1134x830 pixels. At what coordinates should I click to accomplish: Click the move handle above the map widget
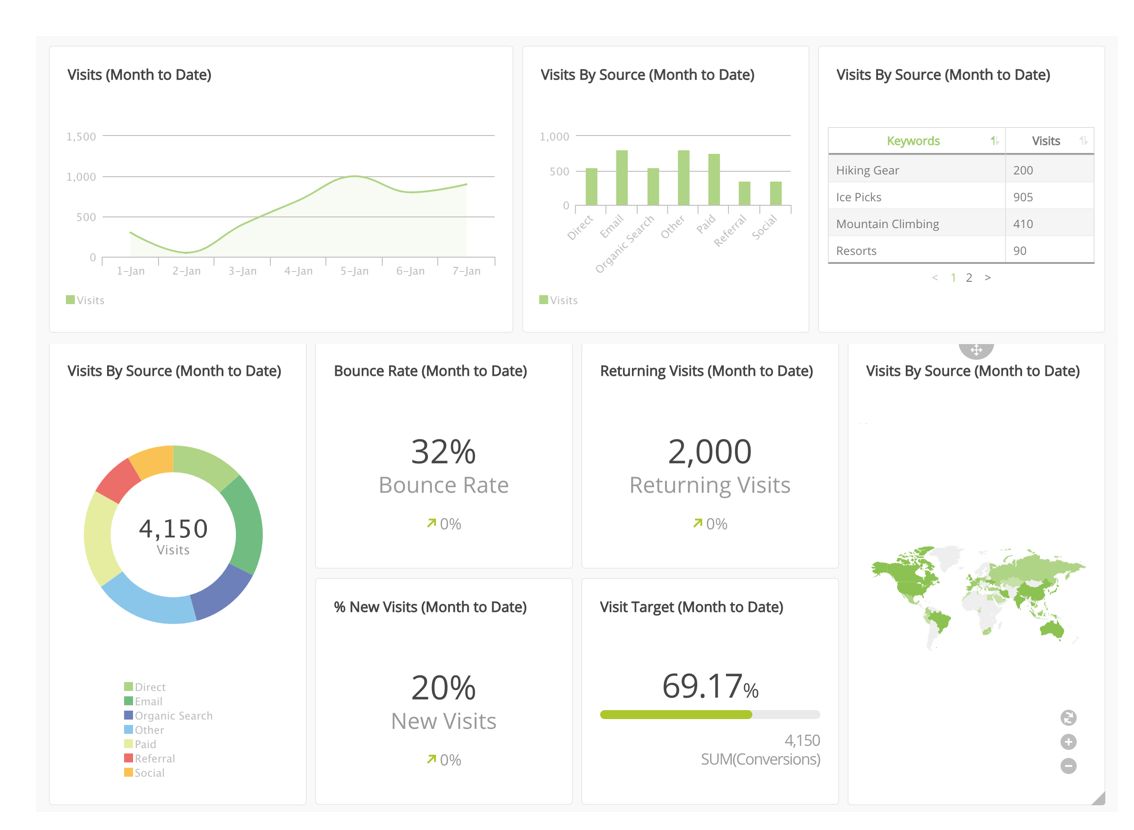click(974, 348)
